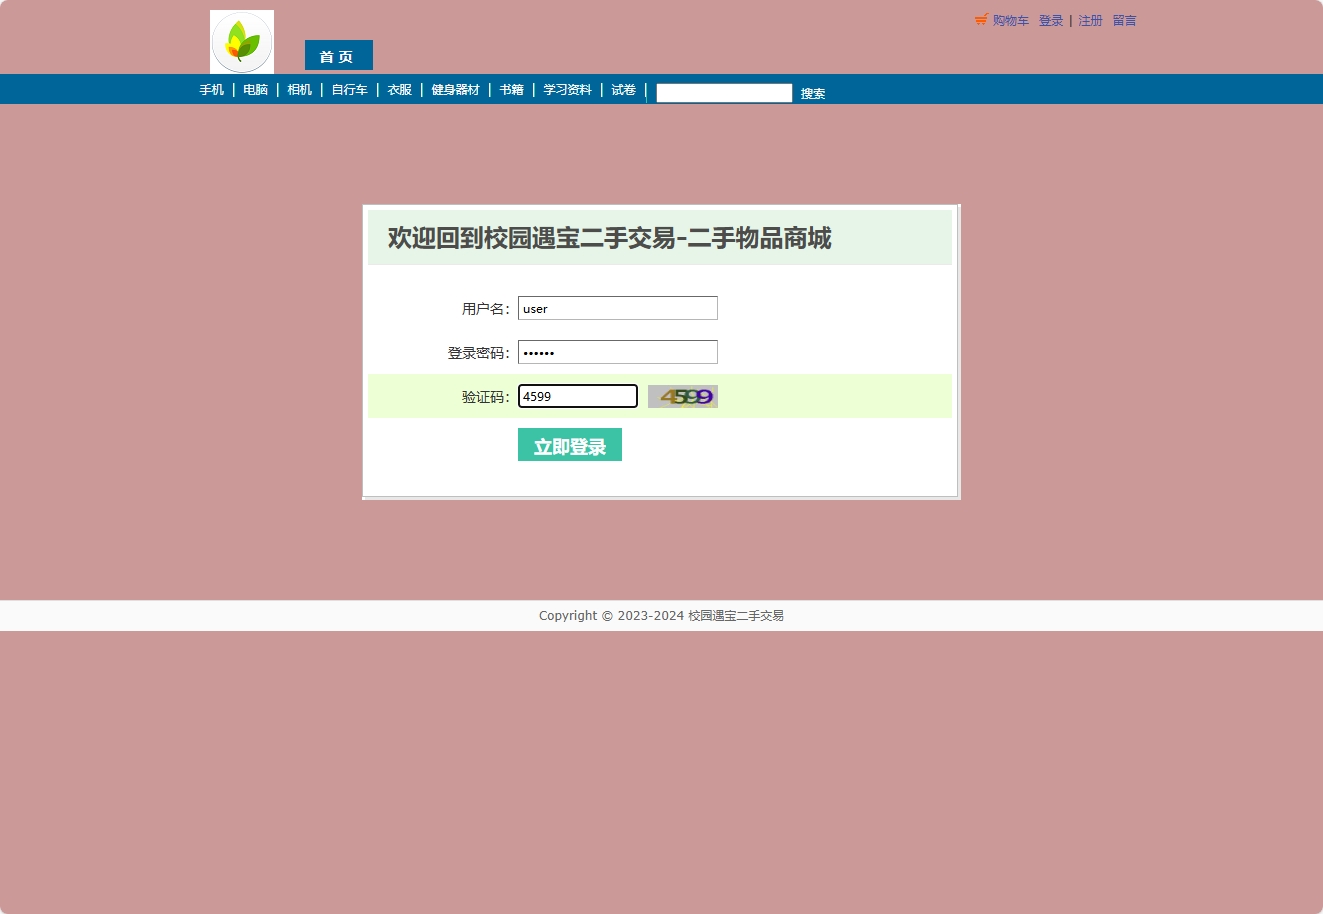
Task: Browse the 健身器材 category
Action: pos(456,89)
